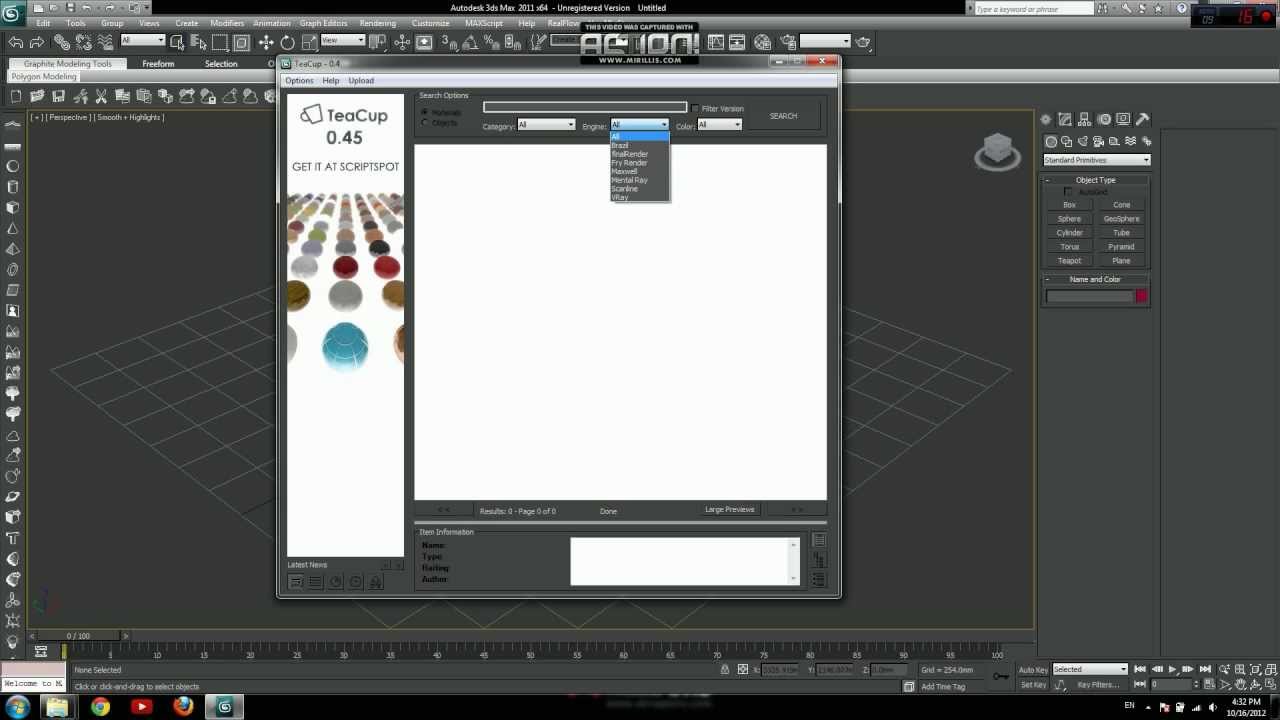Collapse the Object Type rollout

coord(1096,180)
